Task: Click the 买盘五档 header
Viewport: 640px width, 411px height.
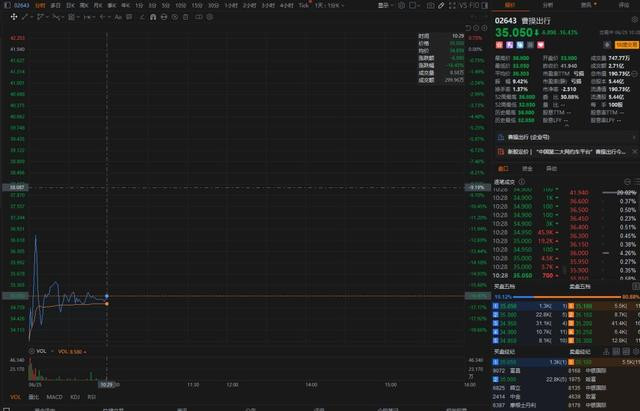Action: coord(504,287)
